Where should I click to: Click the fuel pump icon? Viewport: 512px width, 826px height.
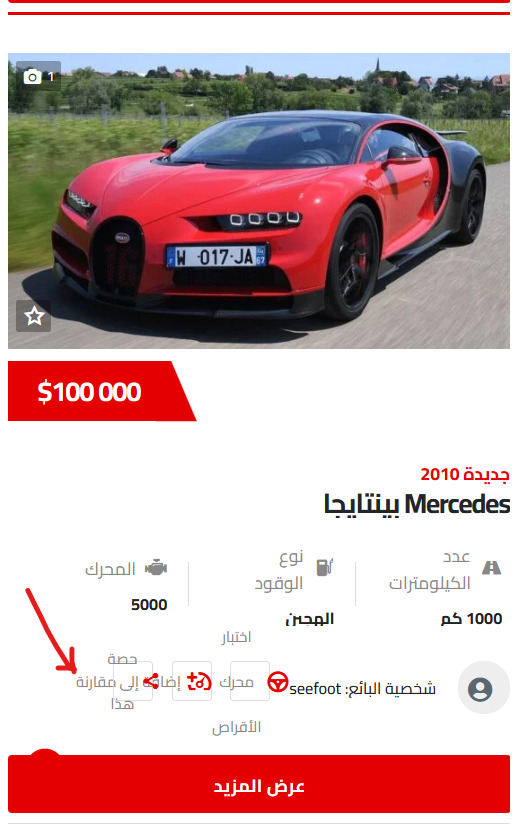point(324,567)
